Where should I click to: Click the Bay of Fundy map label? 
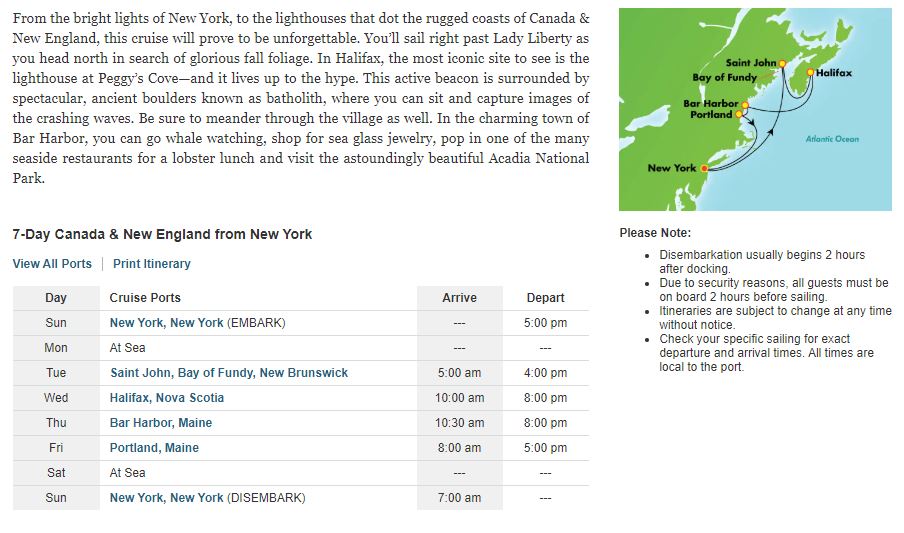point(724,77)
